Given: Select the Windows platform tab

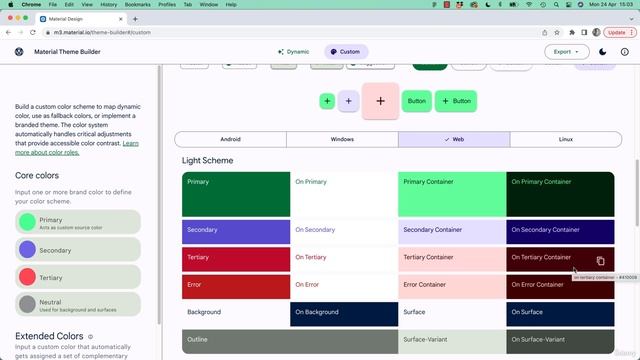Looking at the screenshot, I should (x=342, y=139).
